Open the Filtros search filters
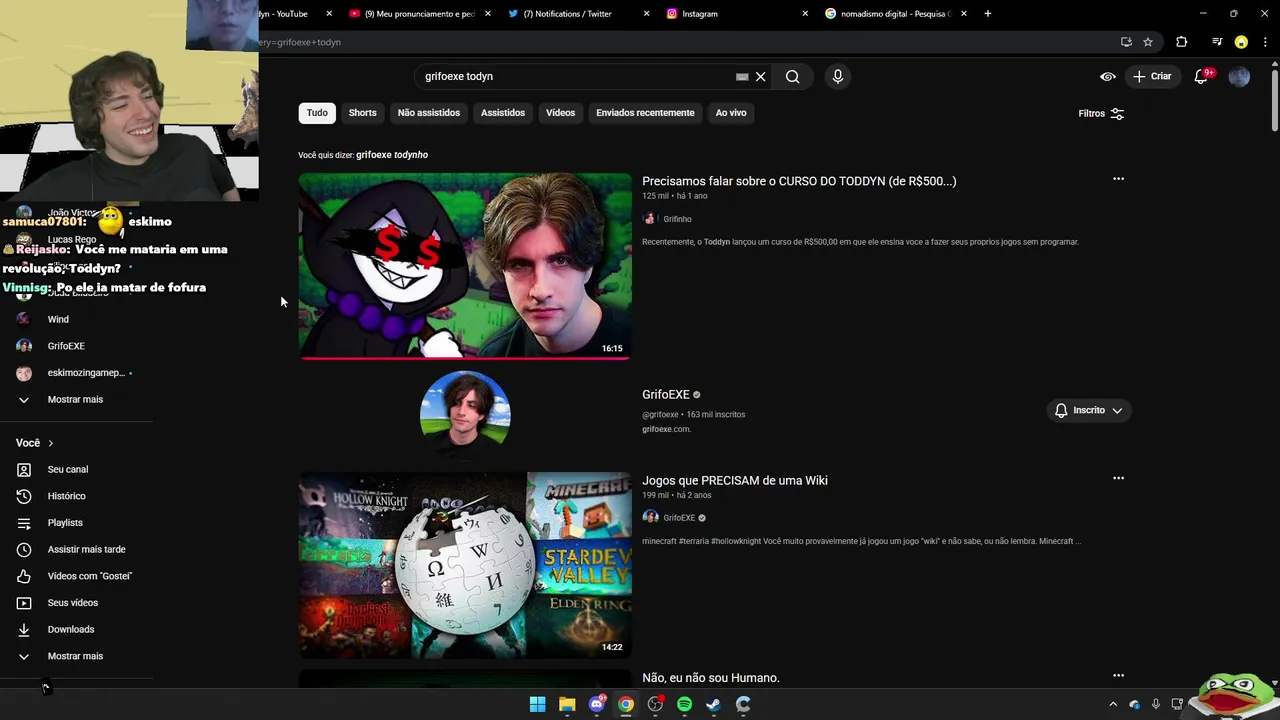The image size is (1280, 720). pyautogui.click(x=1101, y=113)
